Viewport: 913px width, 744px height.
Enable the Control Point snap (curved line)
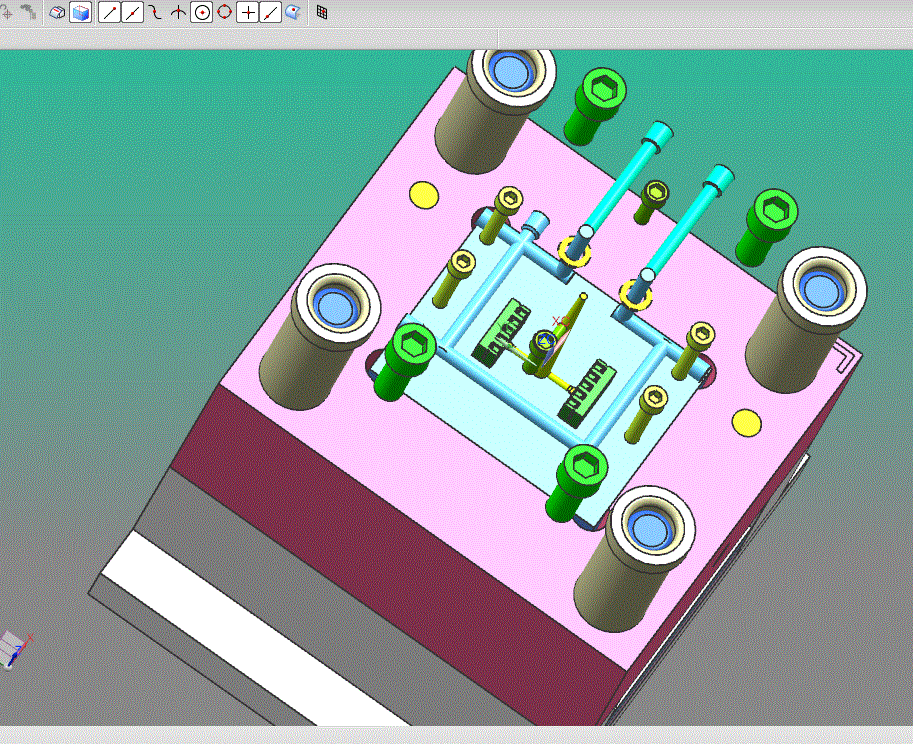155,12
